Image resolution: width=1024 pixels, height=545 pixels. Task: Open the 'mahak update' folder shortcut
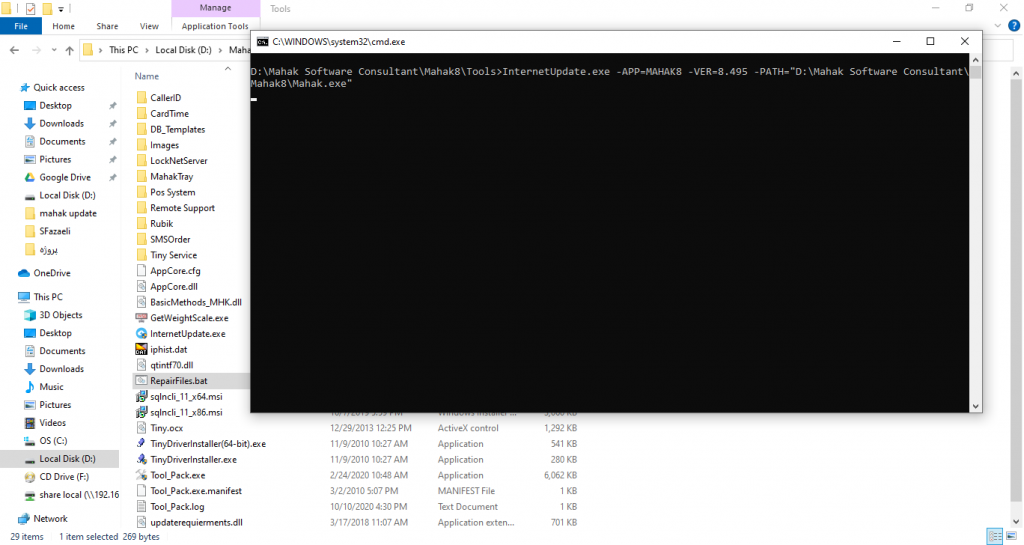[67, 213]
